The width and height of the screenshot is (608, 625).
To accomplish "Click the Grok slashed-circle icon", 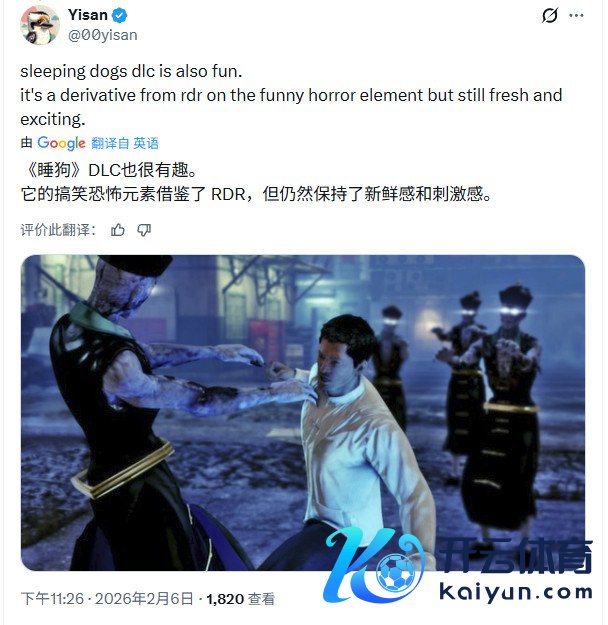I will pyautogui.click(x=550, y=16).
